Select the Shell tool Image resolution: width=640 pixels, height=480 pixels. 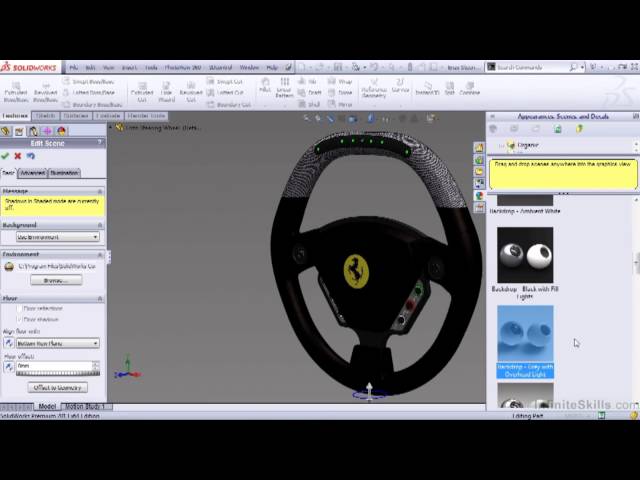(309, 104)
